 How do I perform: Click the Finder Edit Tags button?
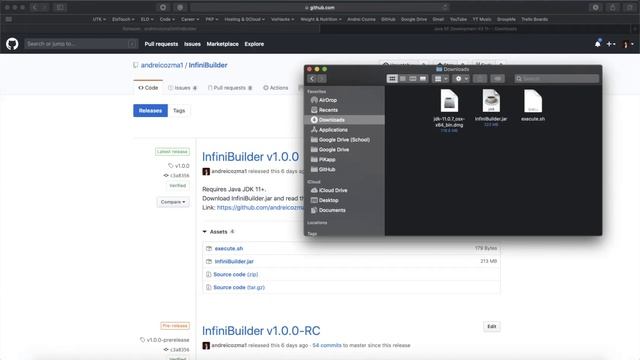[497, 79]
